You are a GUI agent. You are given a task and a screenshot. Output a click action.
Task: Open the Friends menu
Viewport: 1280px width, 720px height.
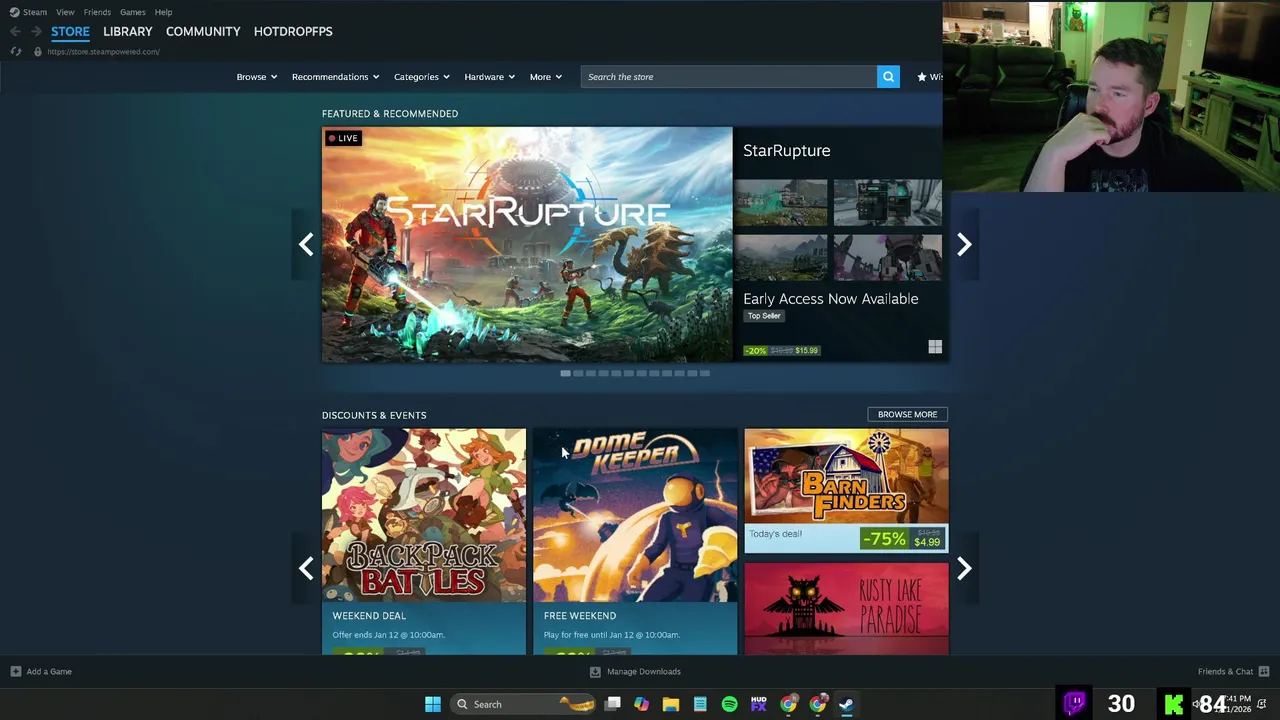tap(97, 12)
